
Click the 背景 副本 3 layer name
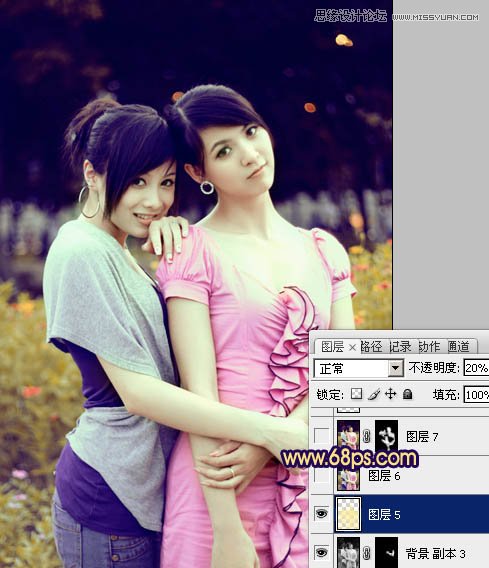(x=435, y=554)
